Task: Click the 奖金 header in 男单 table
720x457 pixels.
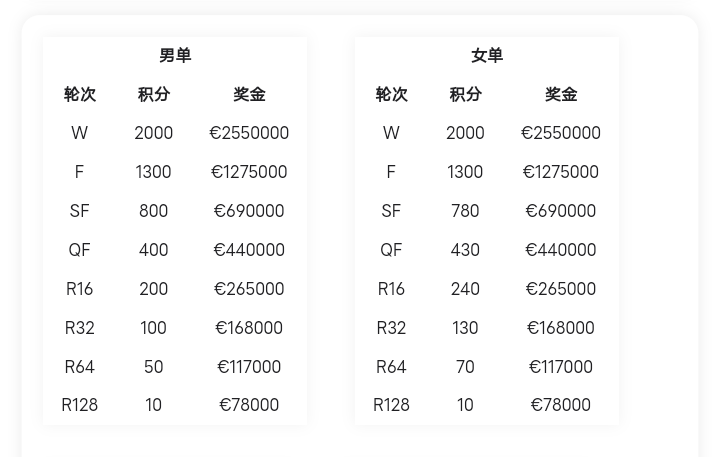Action: 249,95
